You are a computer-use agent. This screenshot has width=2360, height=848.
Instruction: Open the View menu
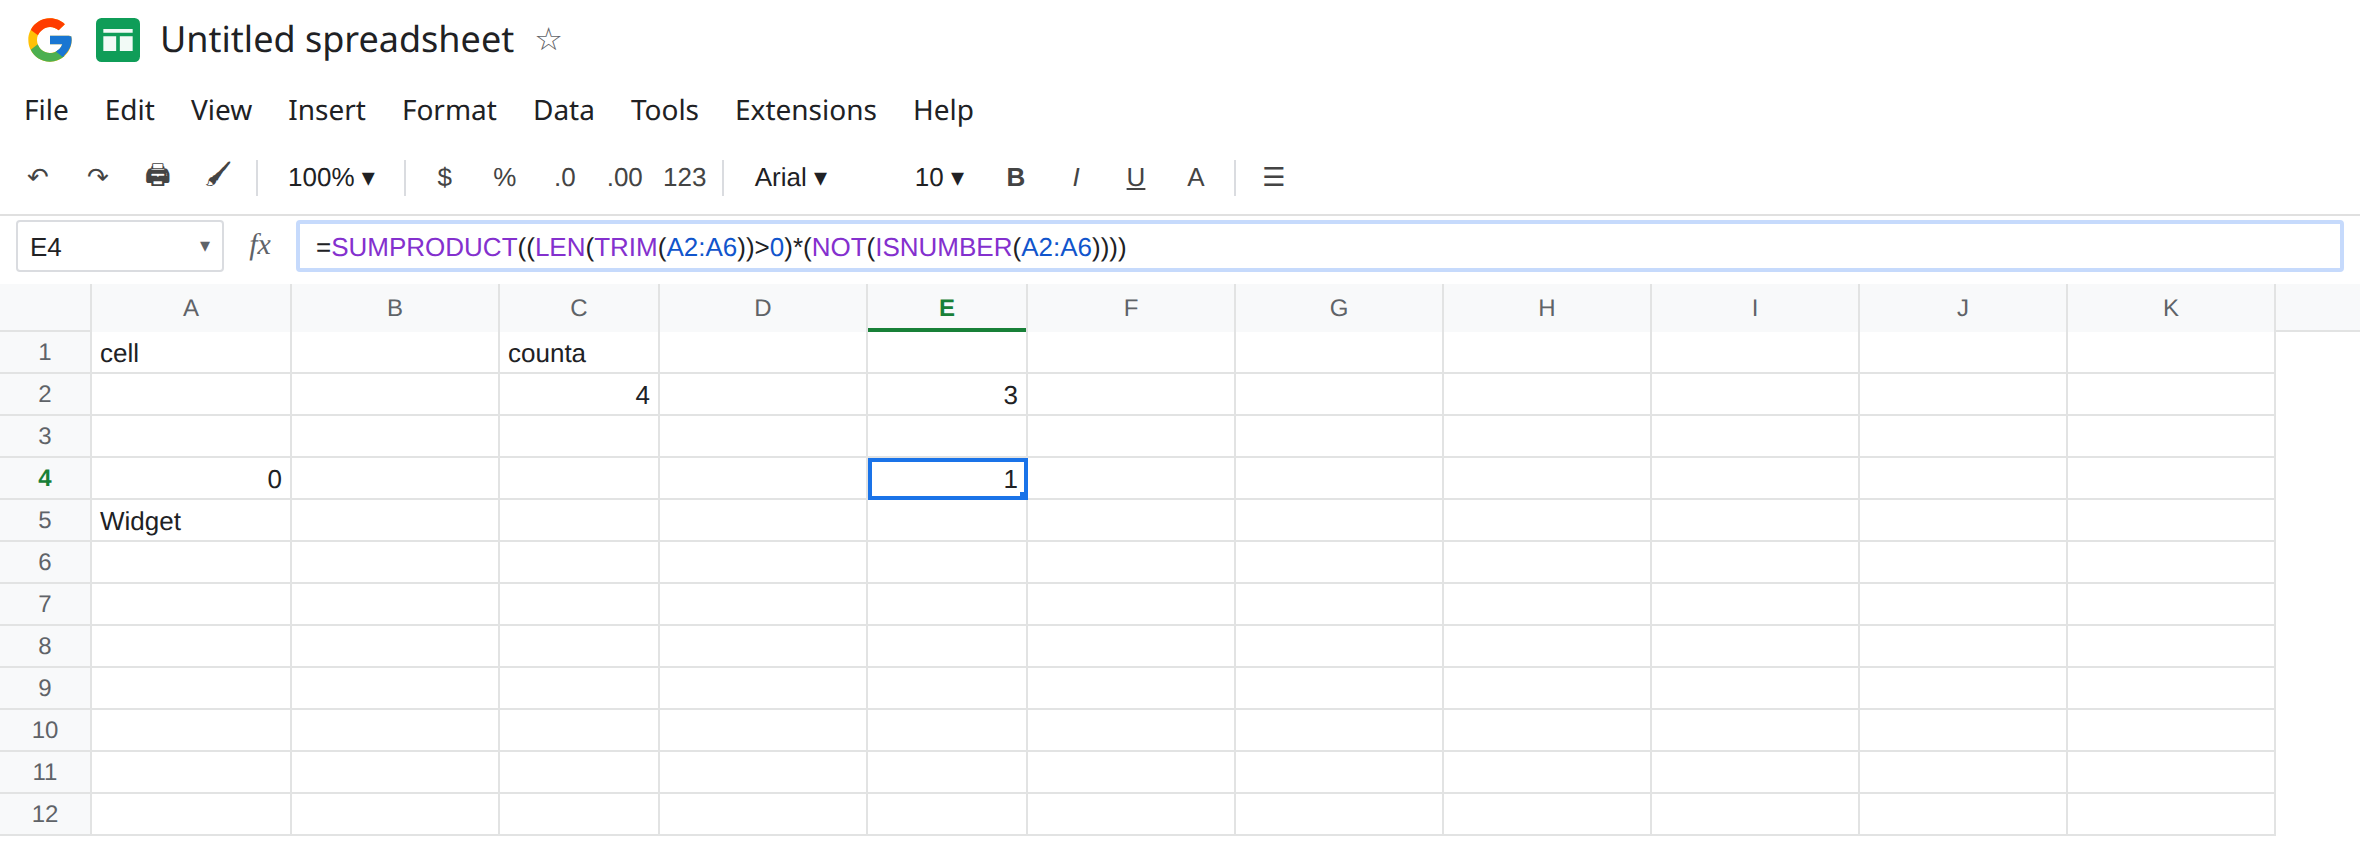pos(221,110)
